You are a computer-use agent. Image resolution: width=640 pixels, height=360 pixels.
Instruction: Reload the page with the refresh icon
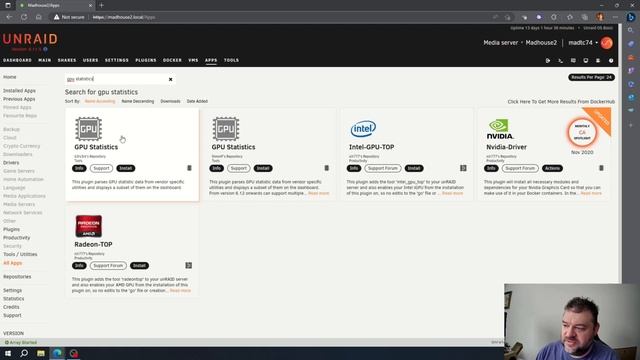tap(24, 17)
